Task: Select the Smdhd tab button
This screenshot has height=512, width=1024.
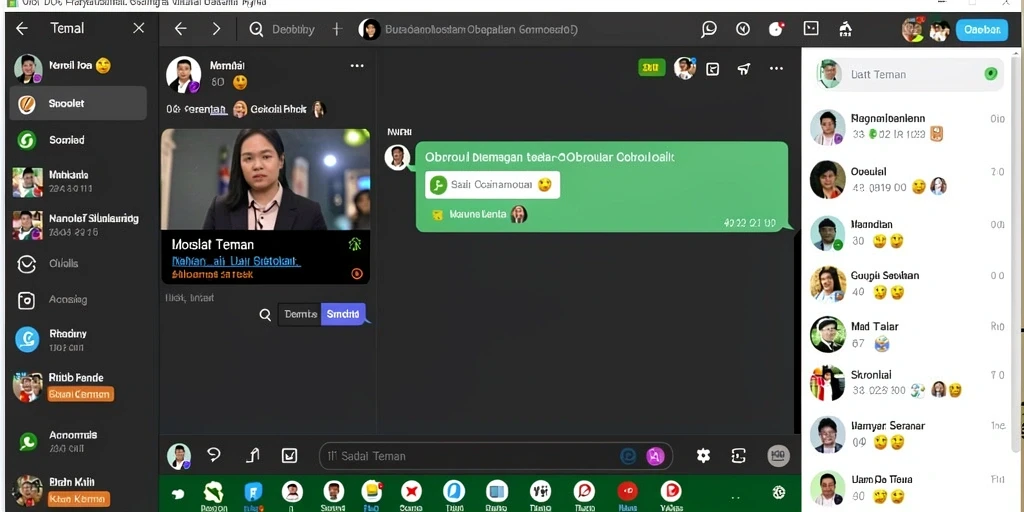Action: coord(343,314)
